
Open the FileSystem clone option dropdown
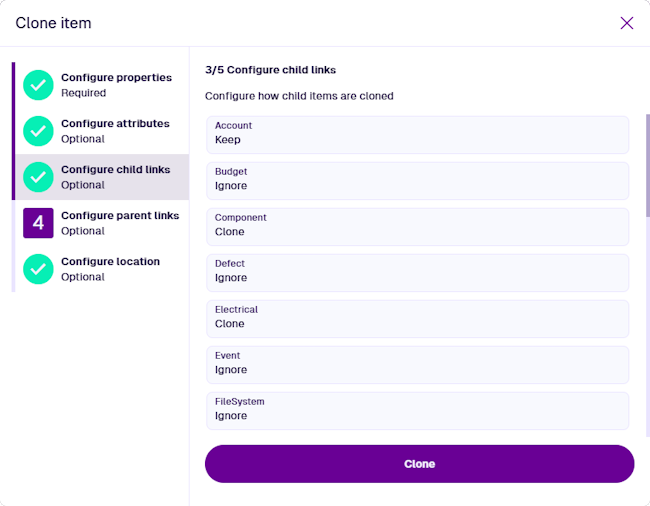coord(417,410)
